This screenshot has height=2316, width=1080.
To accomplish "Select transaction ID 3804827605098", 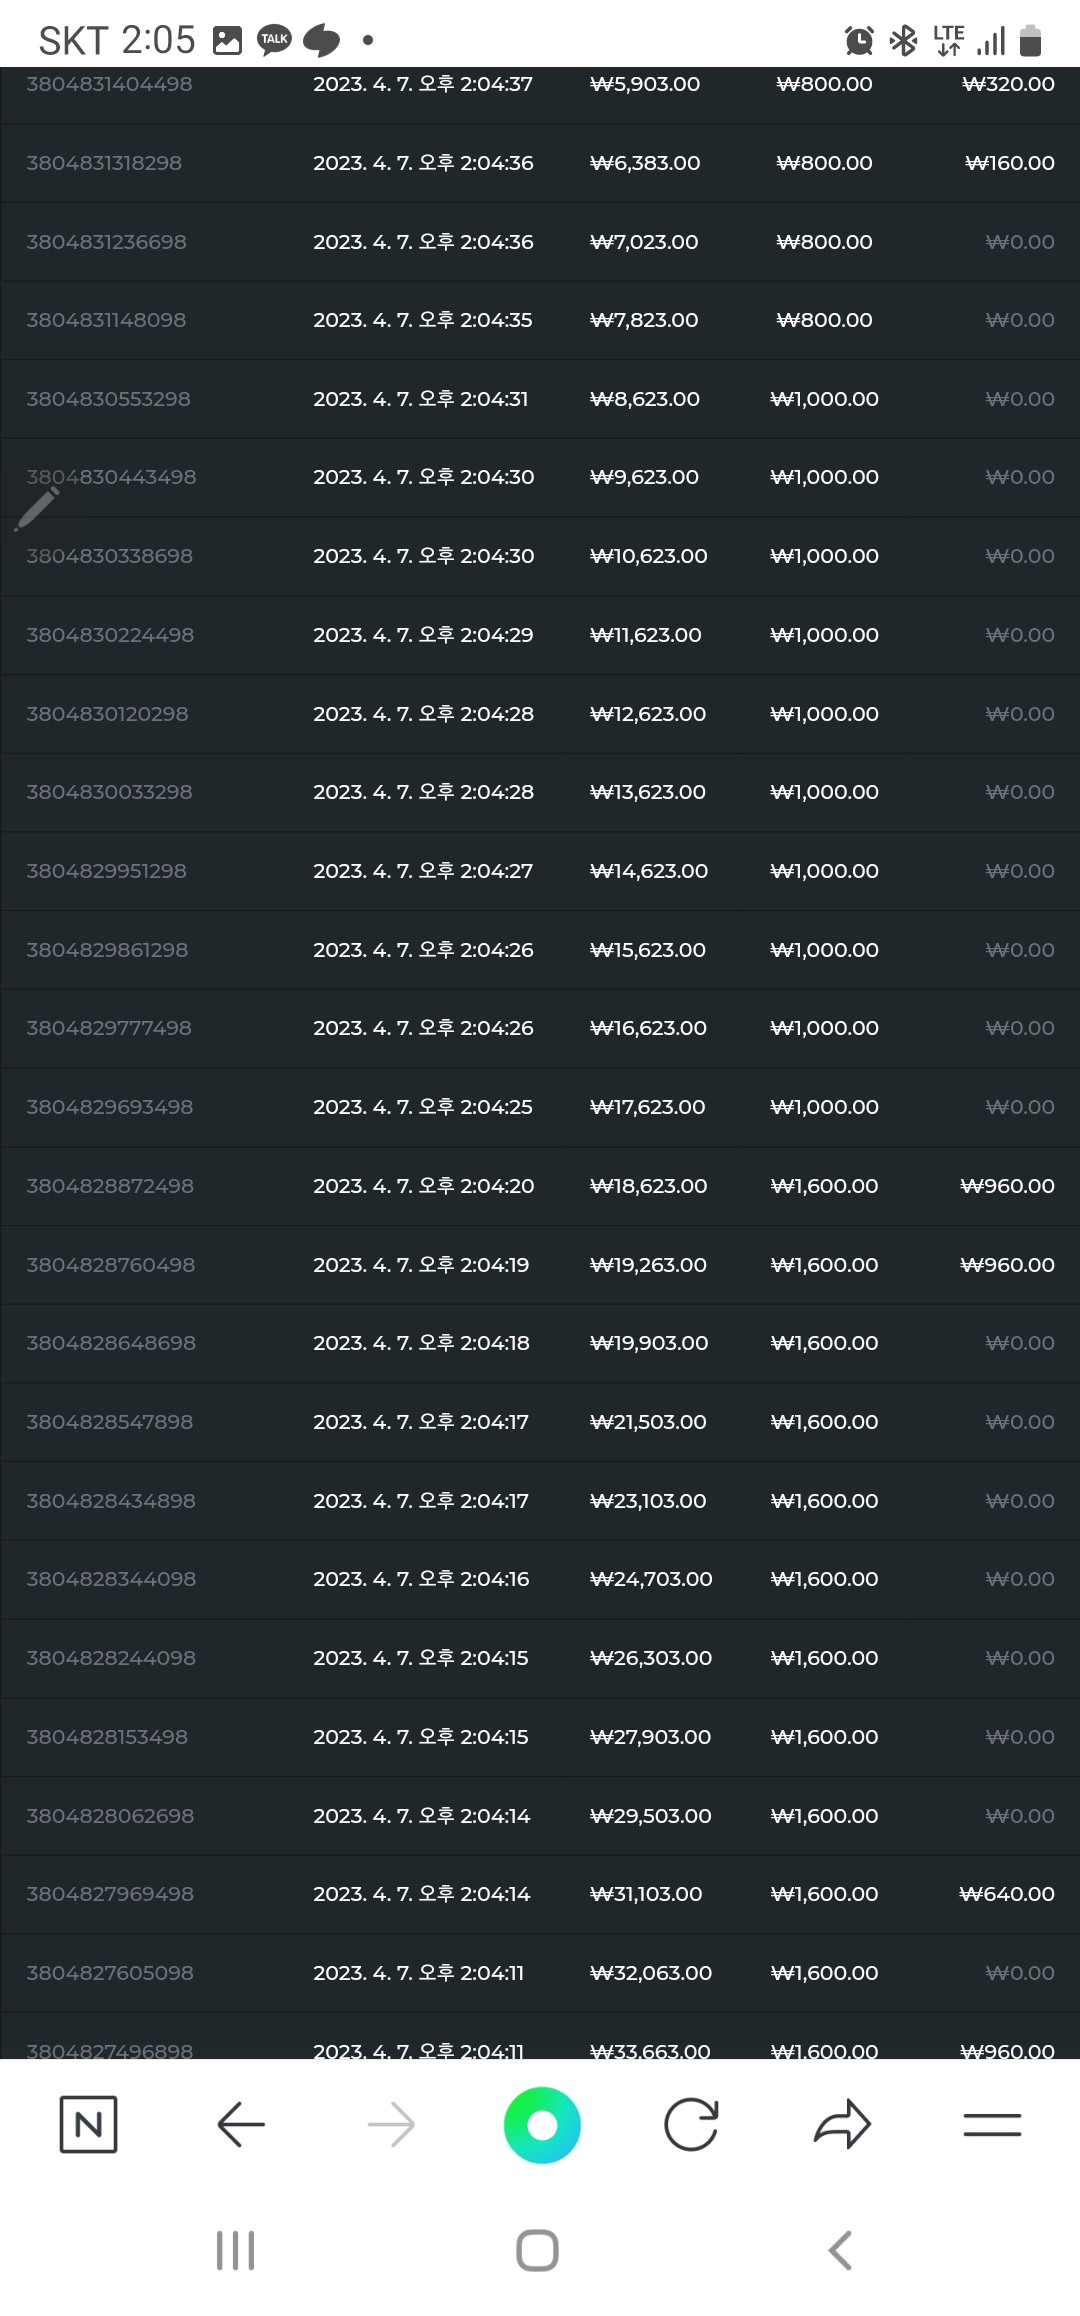I will [x=110, y=1973].
